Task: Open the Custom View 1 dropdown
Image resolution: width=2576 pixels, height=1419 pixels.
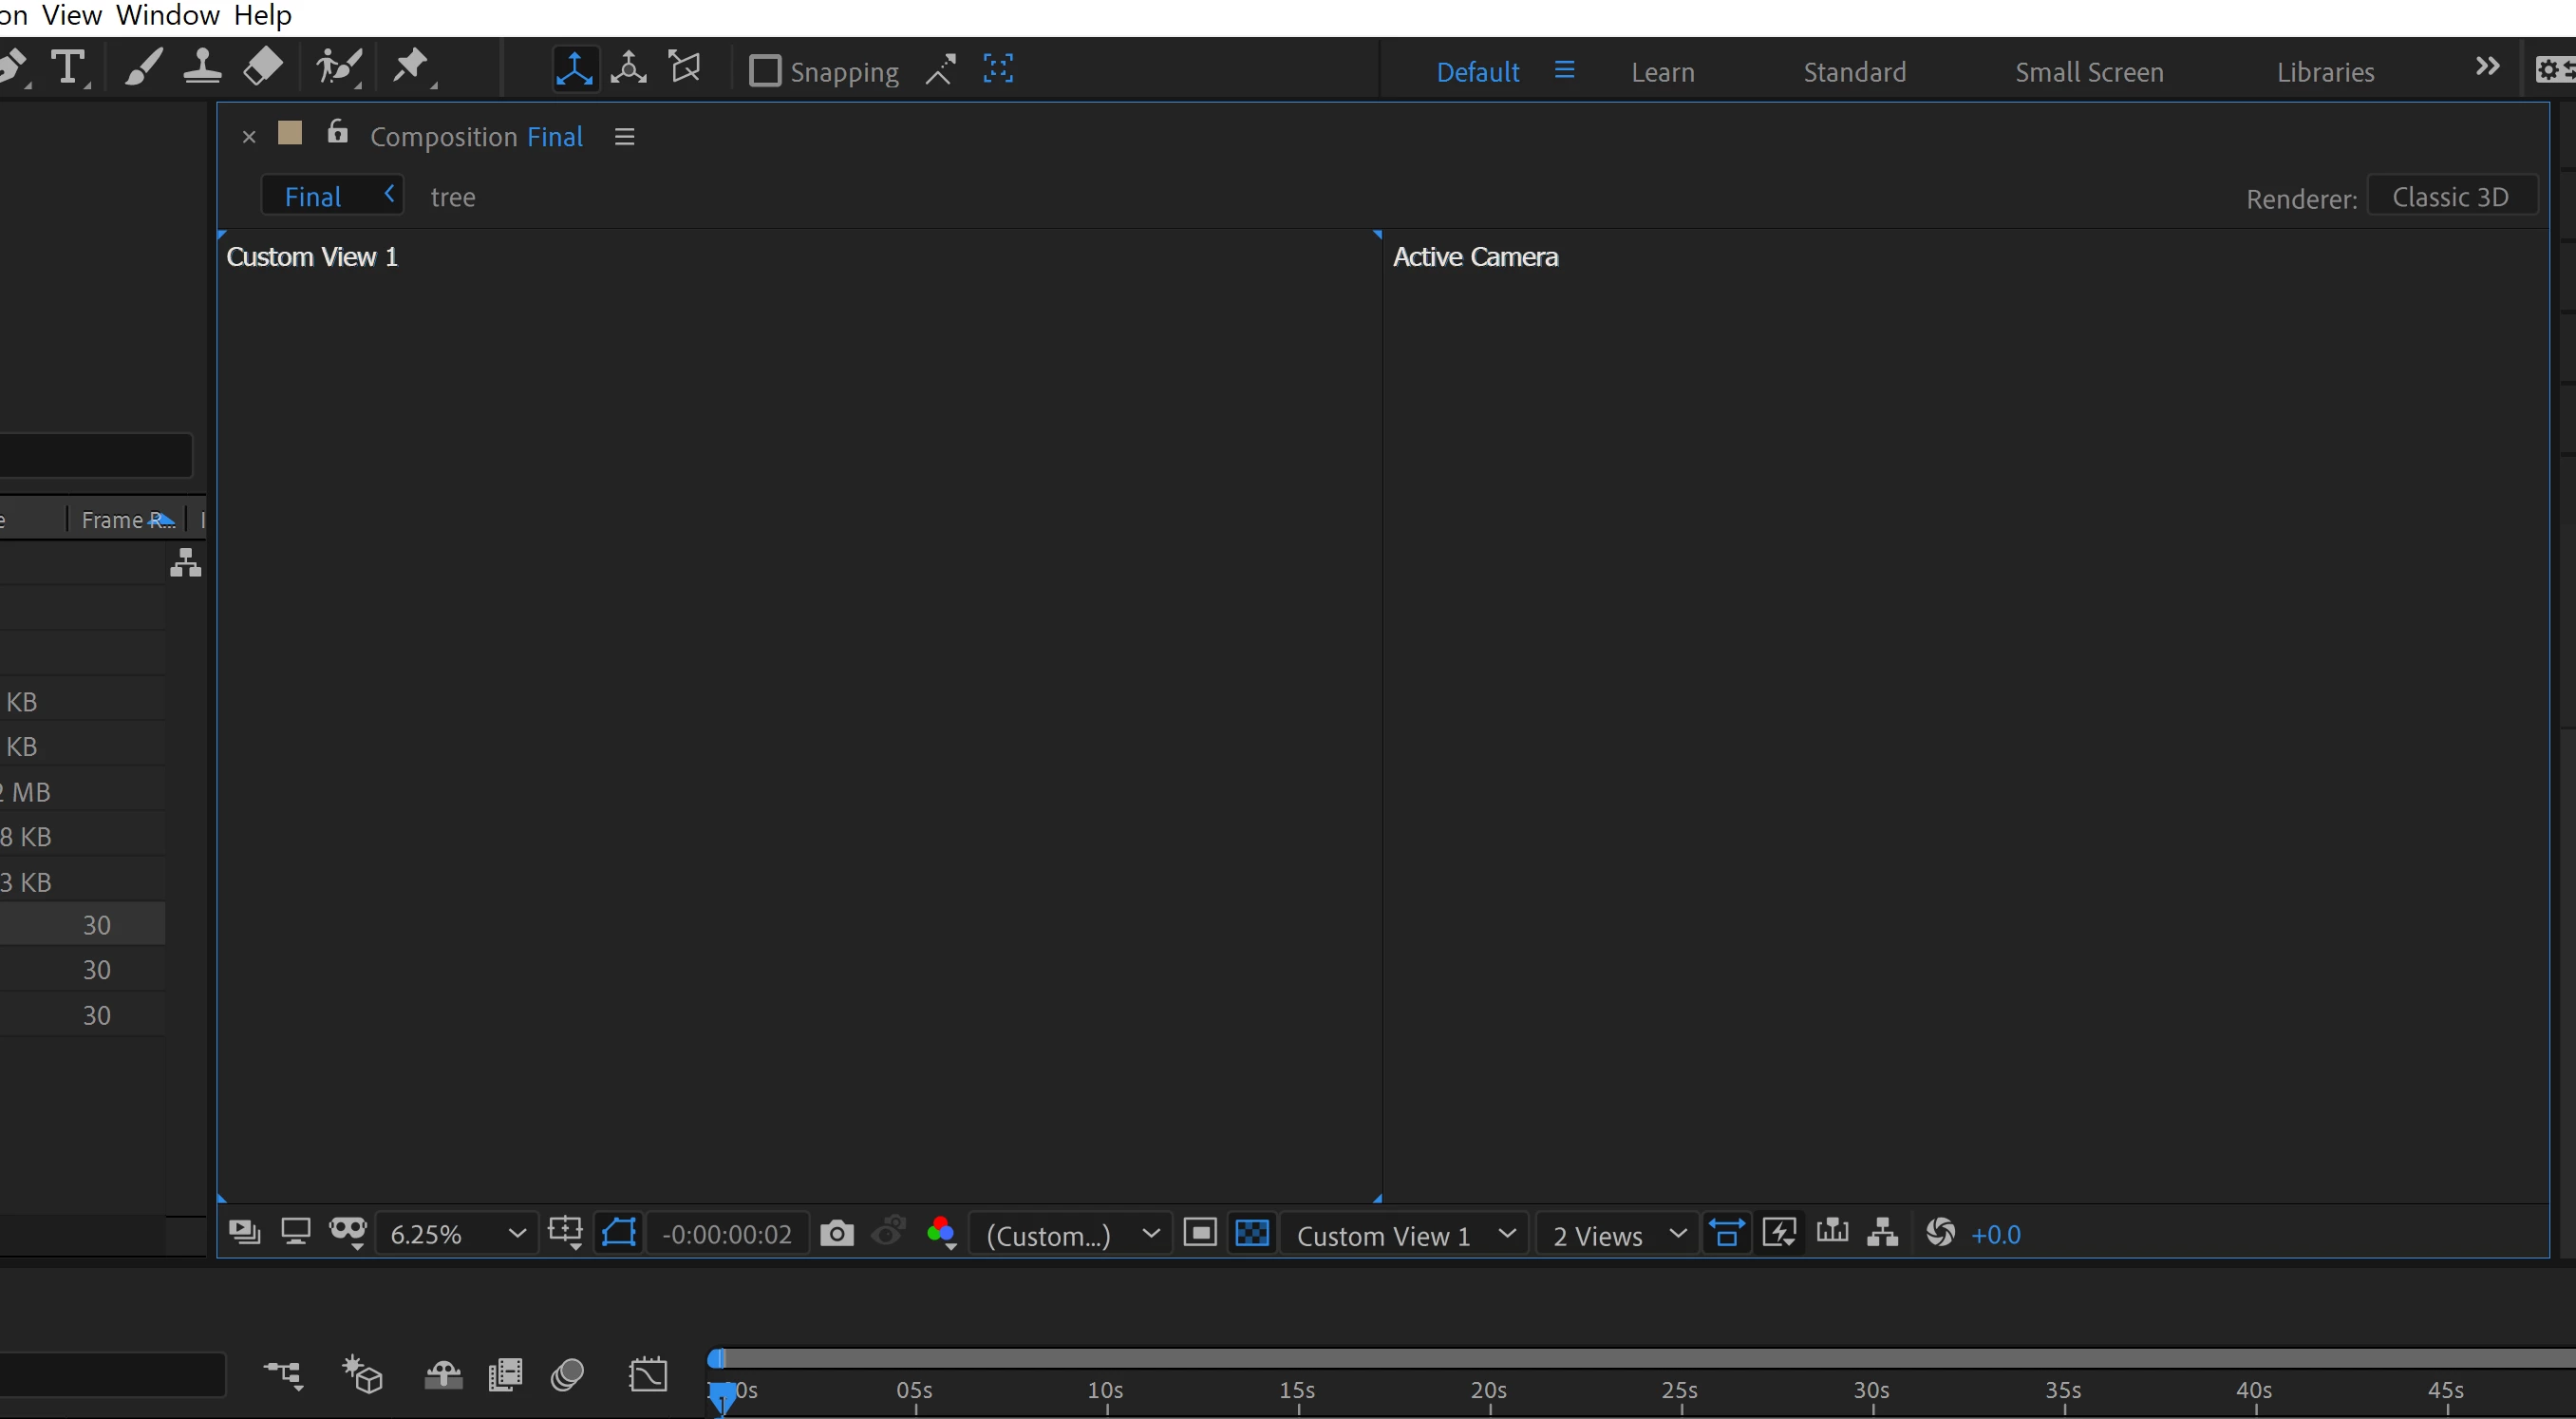Action: 1403,1235
